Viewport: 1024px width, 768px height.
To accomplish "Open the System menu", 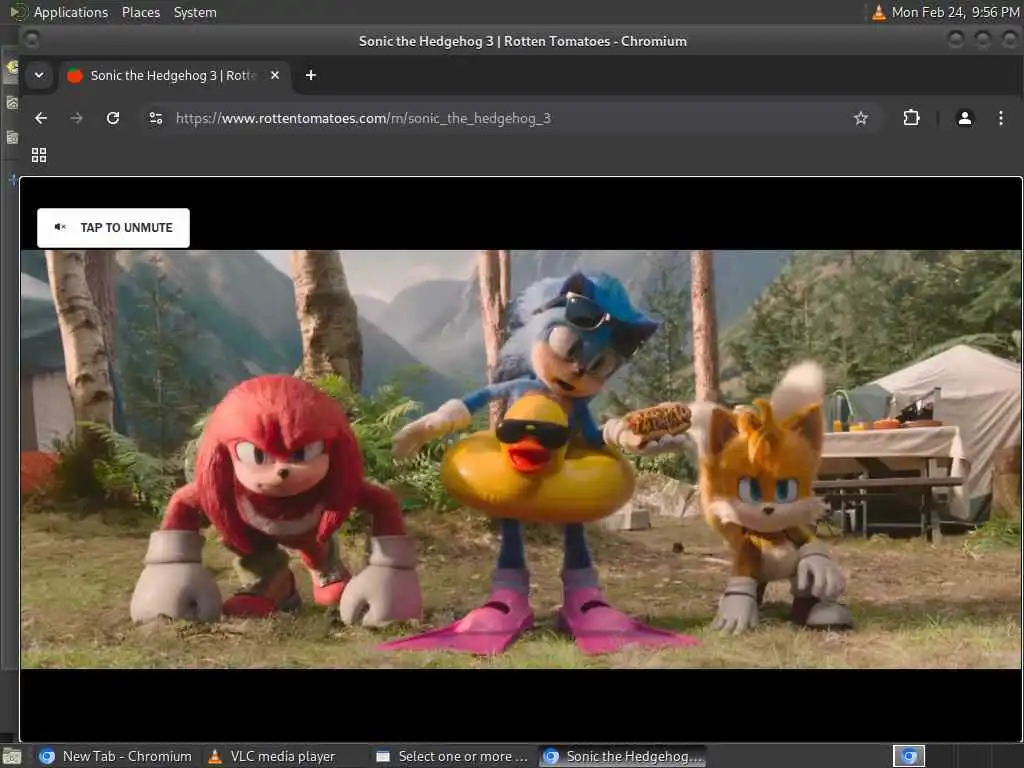I will 195,12.
